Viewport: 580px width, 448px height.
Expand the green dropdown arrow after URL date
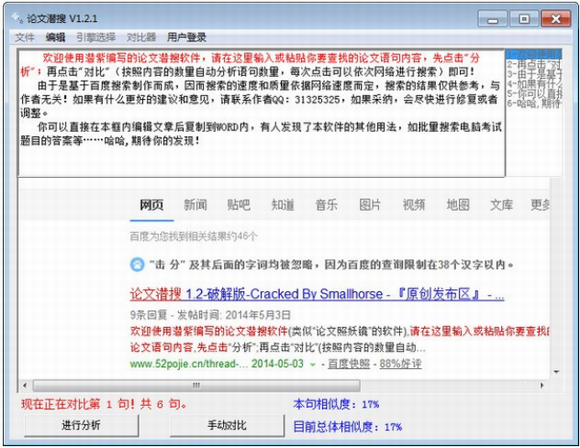[x=313, y=365]
